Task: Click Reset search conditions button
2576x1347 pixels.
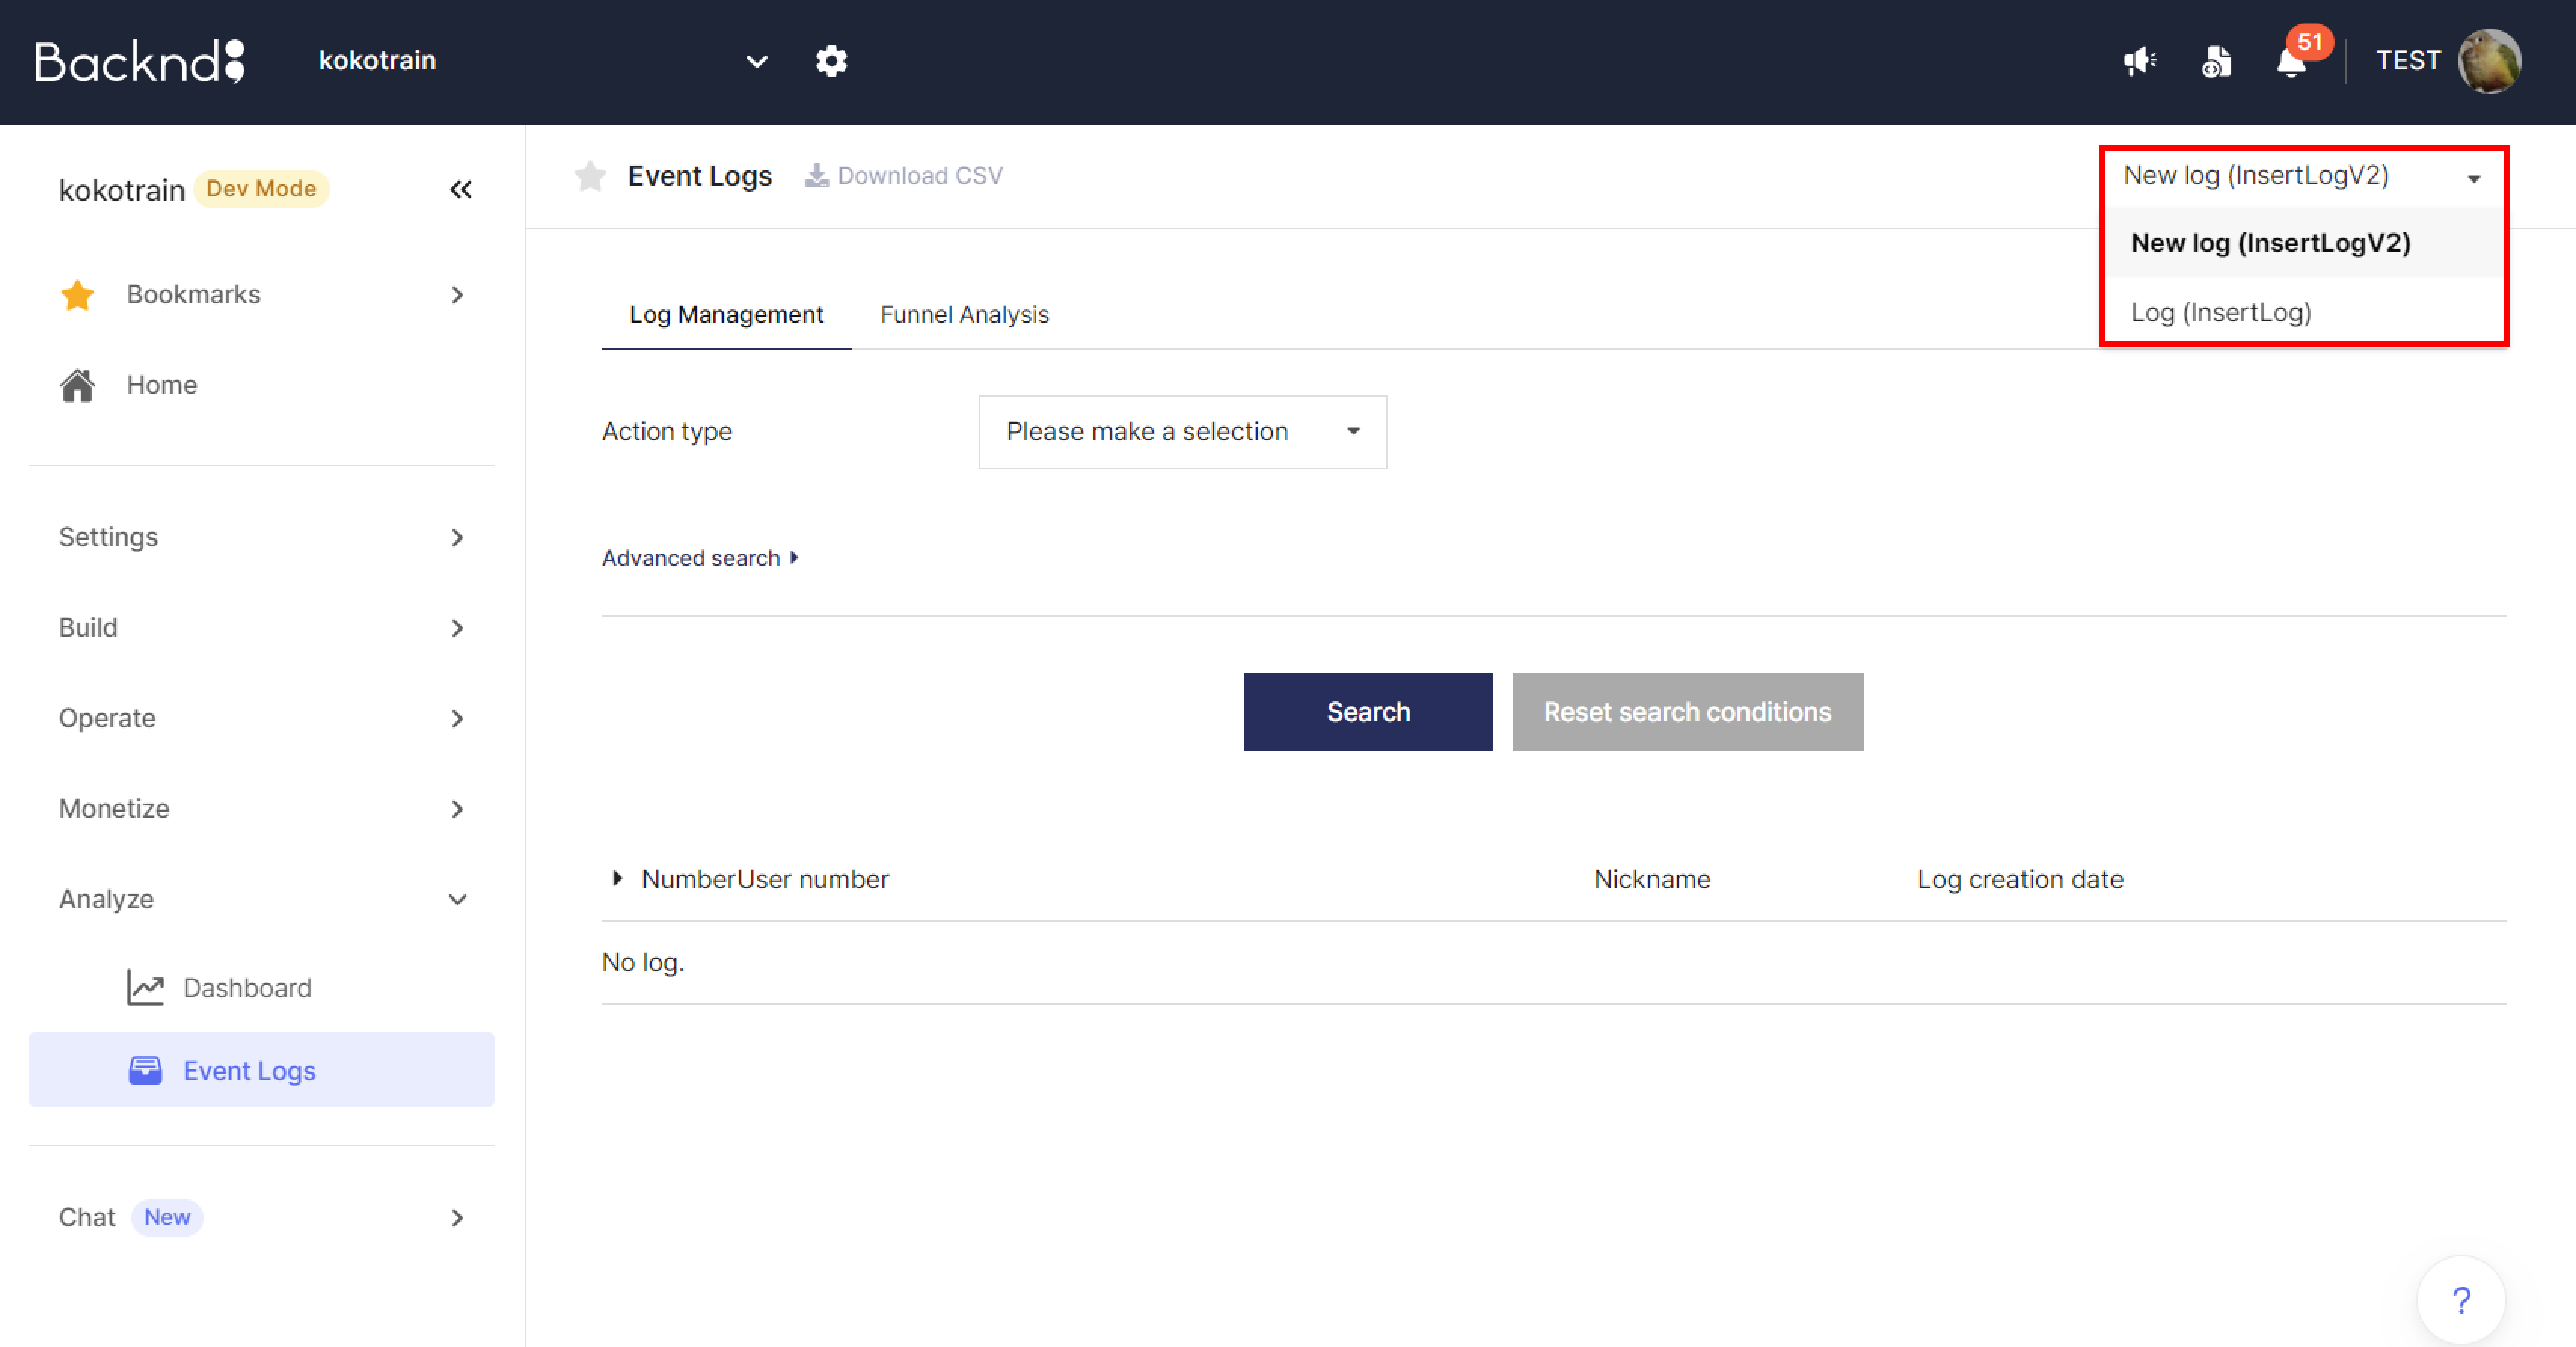Action: (x=1687, y=712)
